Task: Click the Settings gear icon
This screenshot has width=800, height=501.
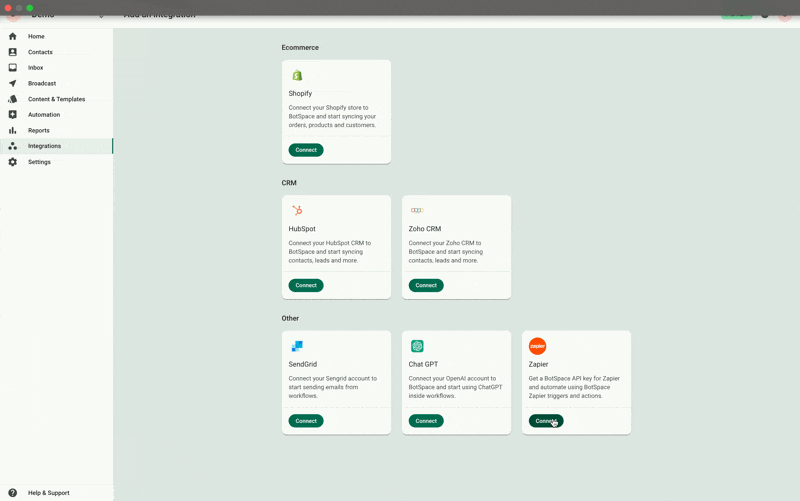Action: coord(13,162)
